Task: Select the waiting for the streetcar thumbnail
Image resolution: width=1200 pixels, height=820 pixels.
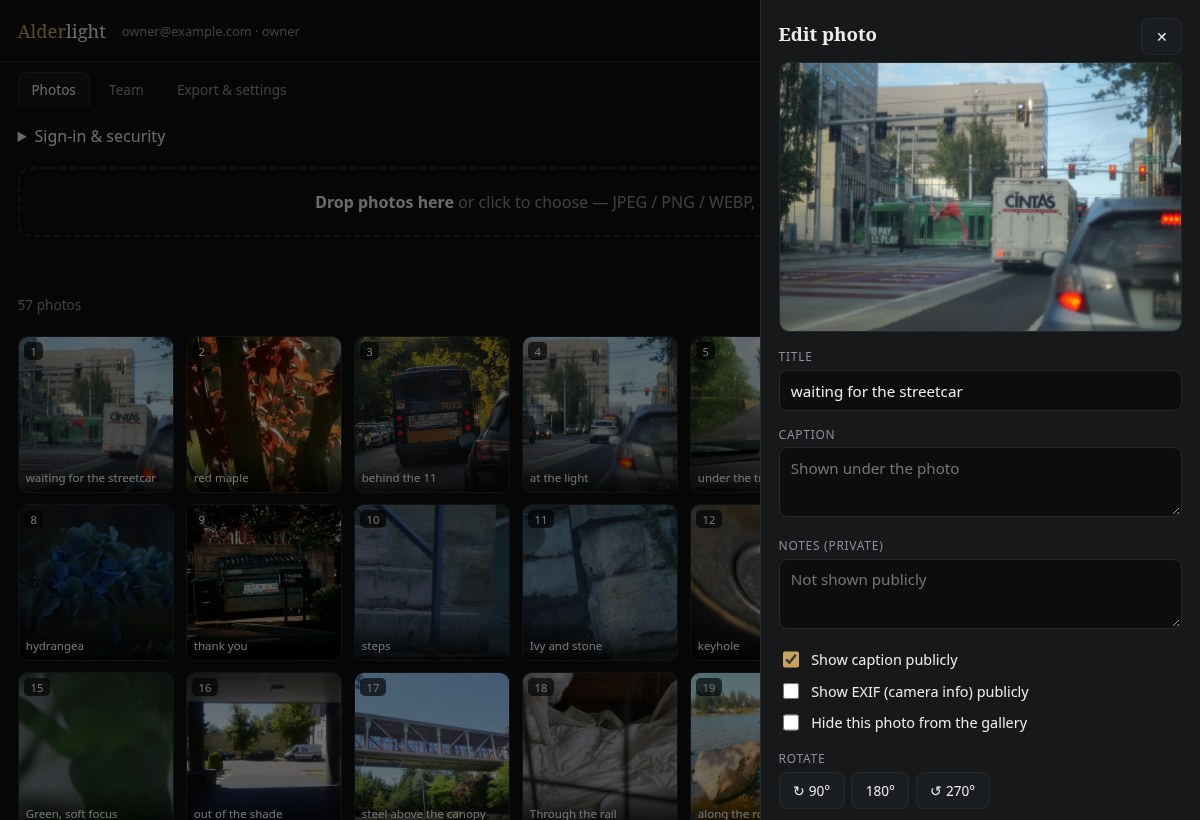Action: coord(96,414)
